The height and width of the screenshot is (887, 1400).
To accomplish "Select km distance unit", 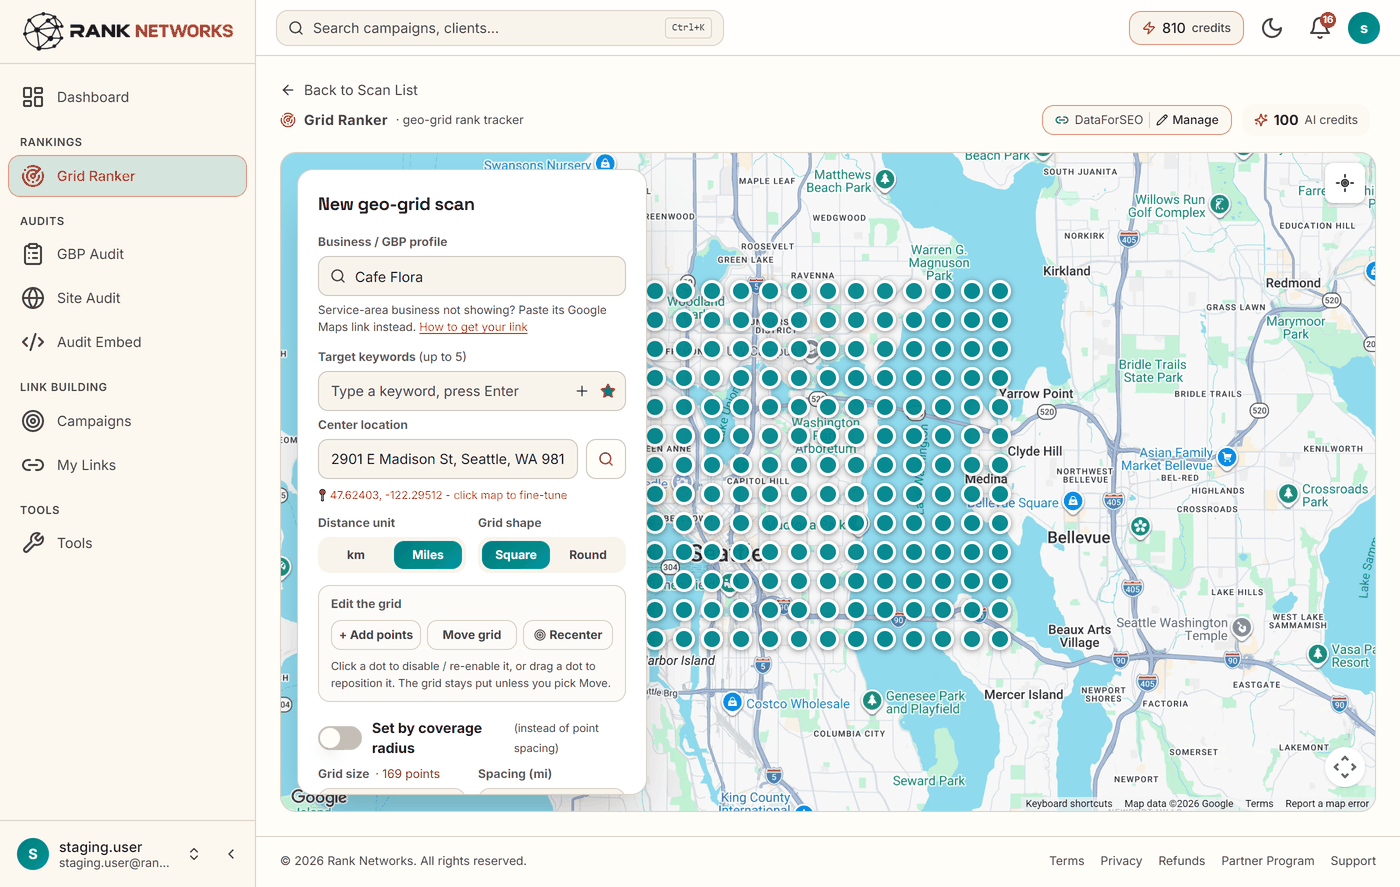I will pos(356,555).
